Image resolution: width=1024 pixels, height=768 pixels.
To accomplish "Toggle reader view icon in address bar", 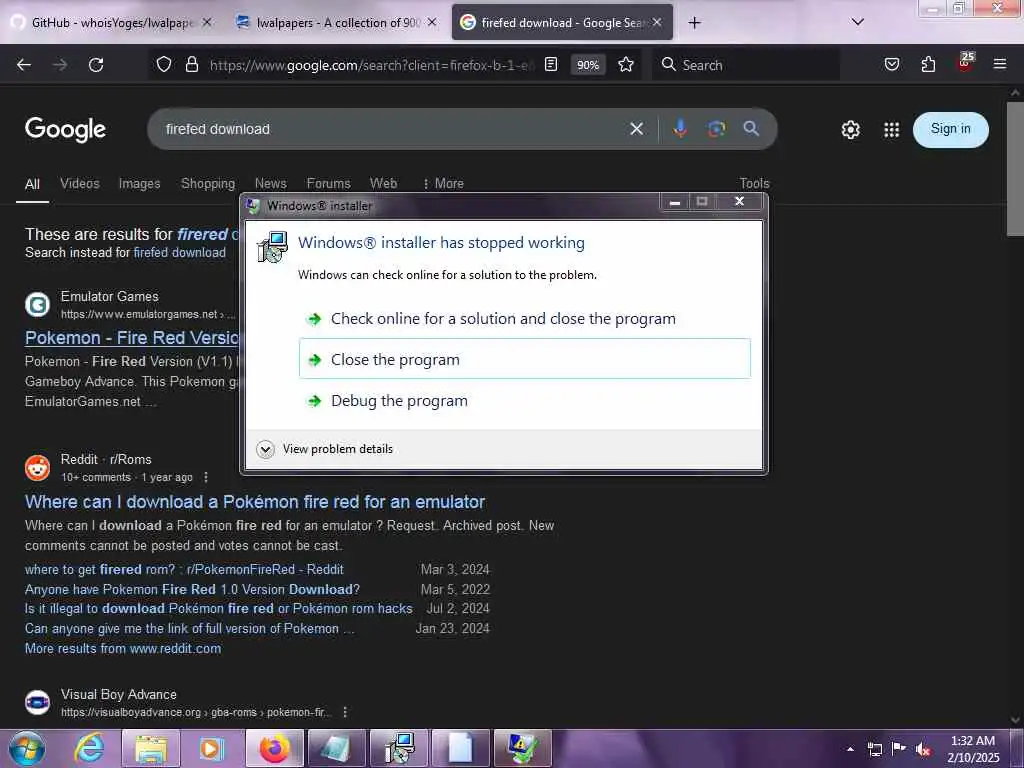I will [551, 64].
